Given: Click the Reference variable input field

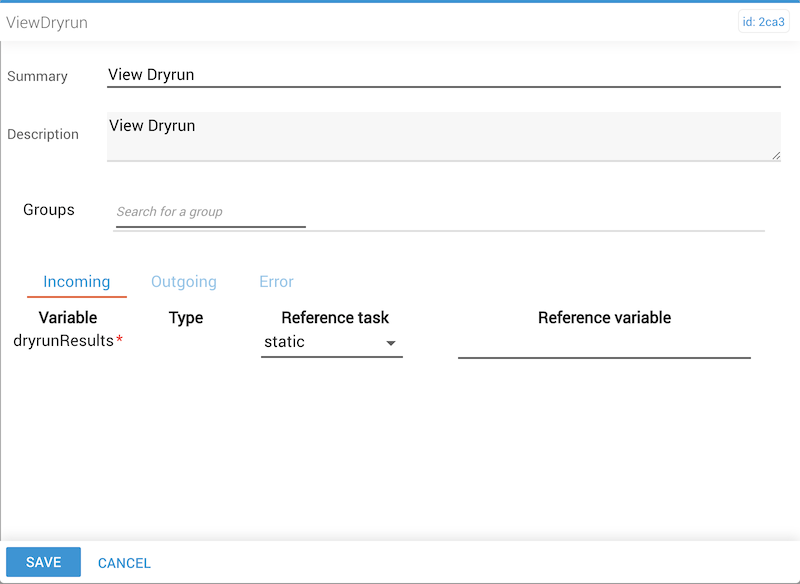Looking at the screenshot, I should [x=604, y=345].
